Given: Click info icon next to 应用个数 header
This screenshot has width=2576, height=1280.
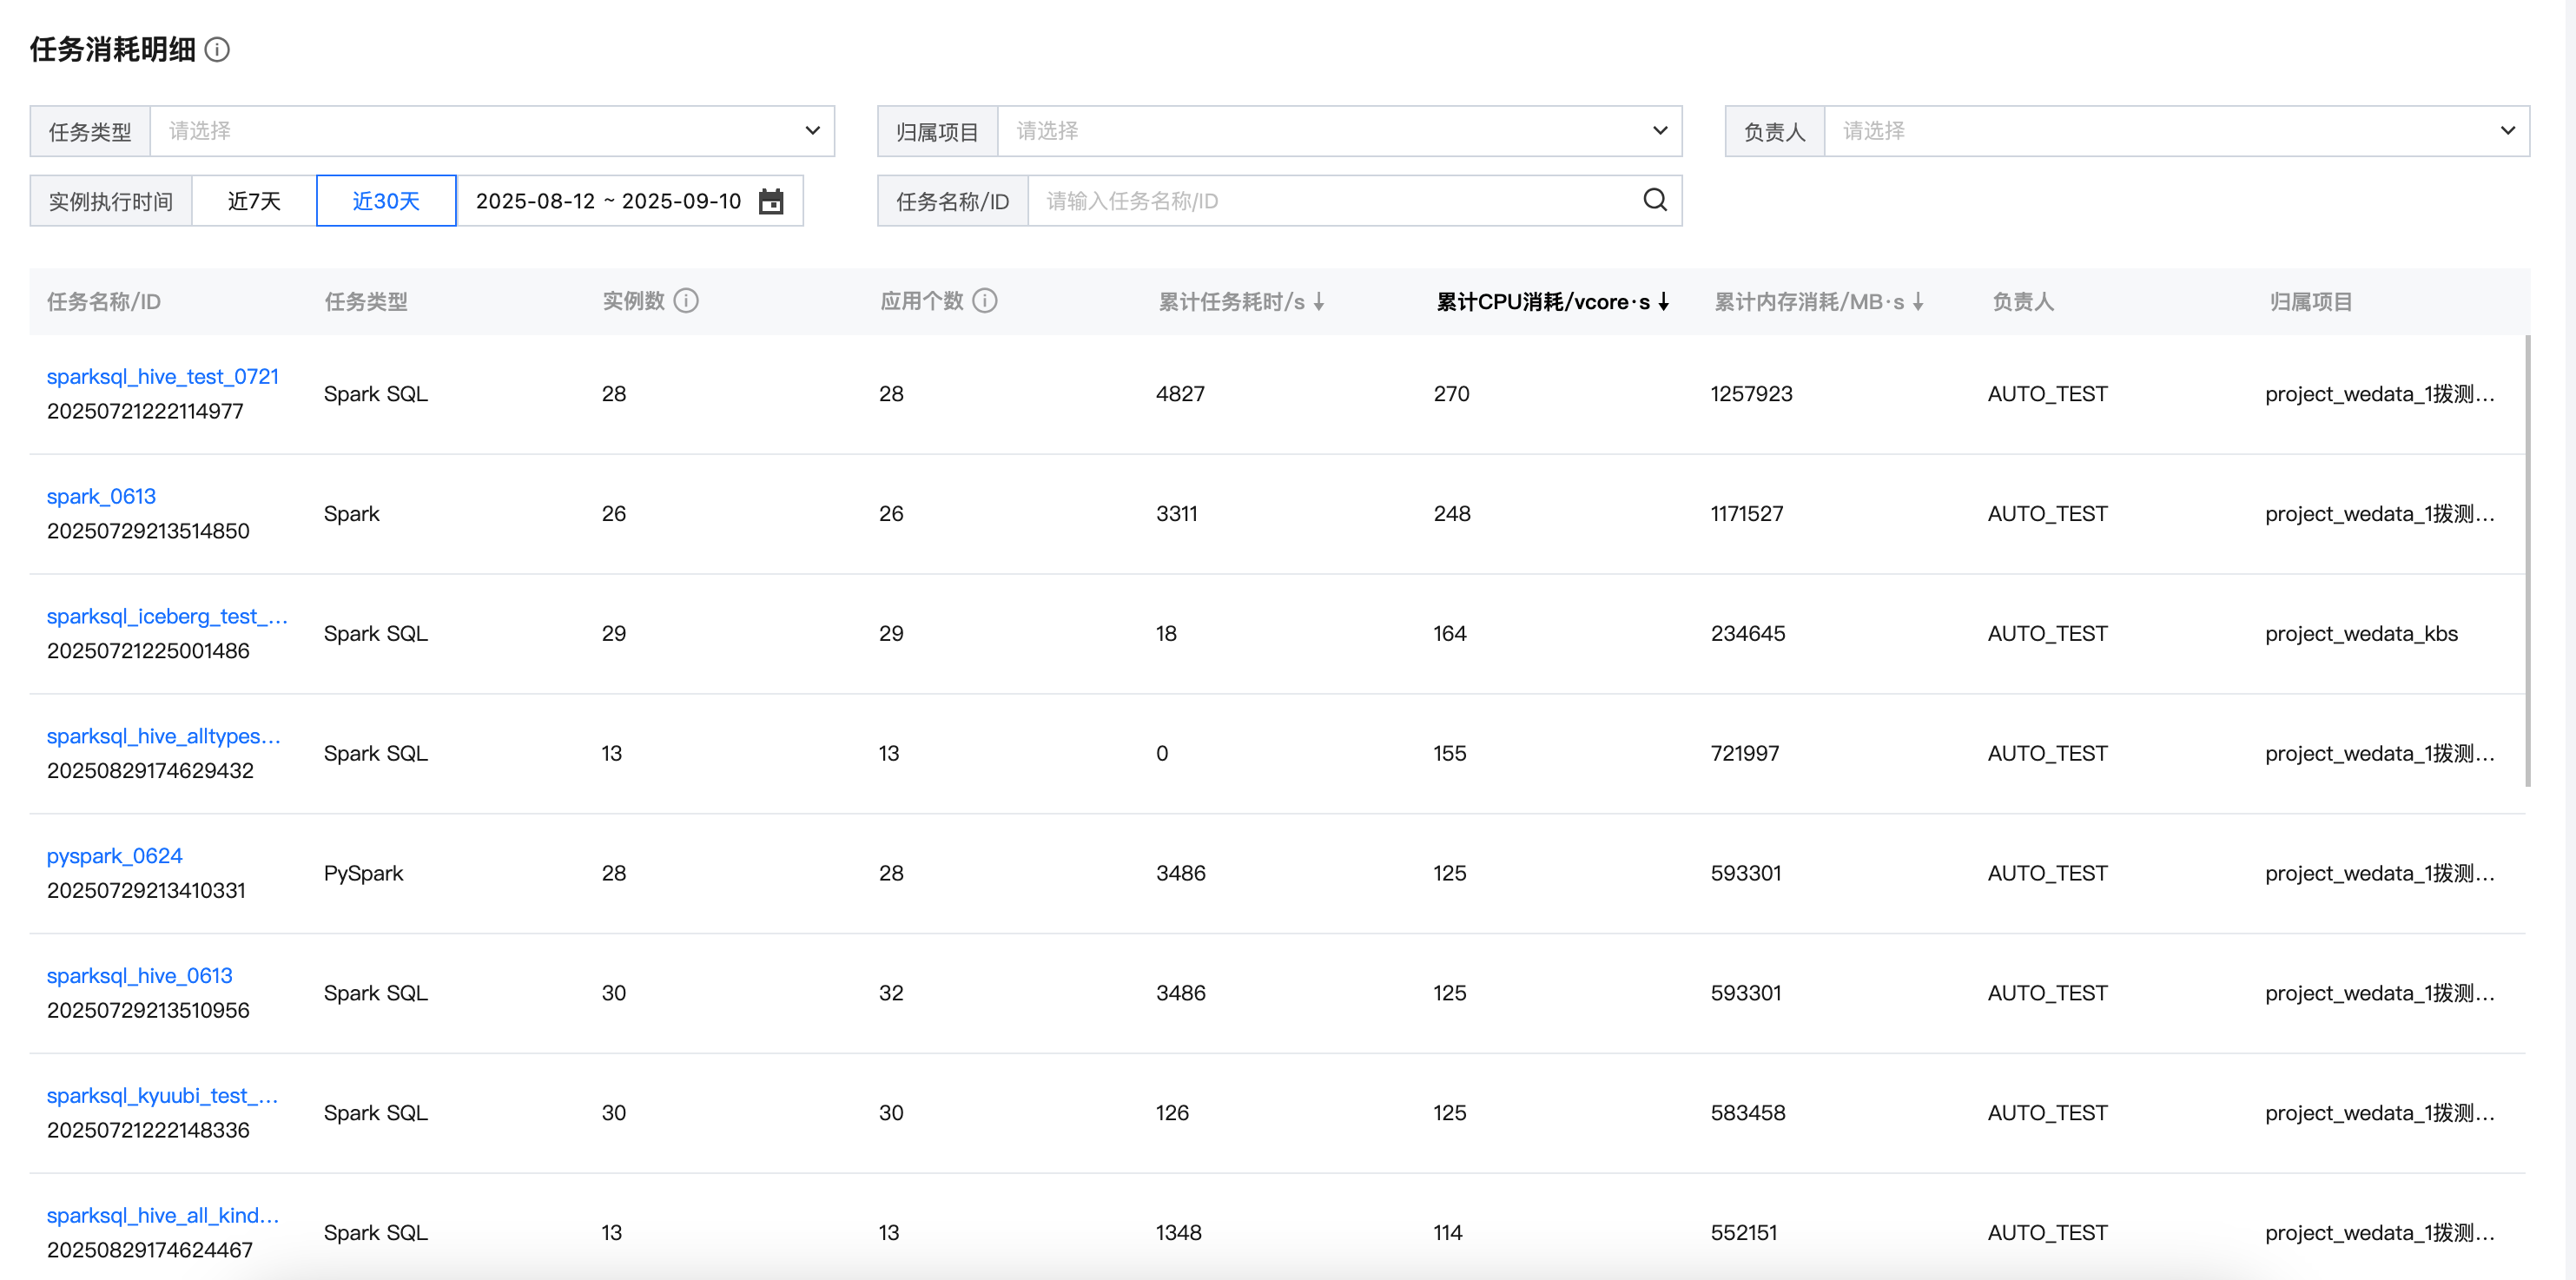Looking at the screenshot, I should [985, 301].
